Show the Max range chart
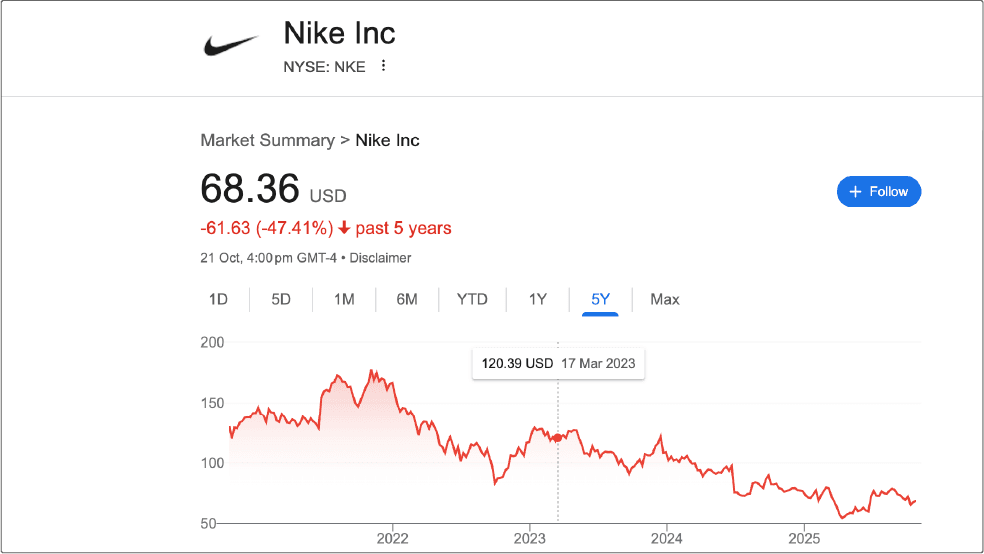Image resolution: width=984 pixels, height=554 pixels. click(664, 299)
